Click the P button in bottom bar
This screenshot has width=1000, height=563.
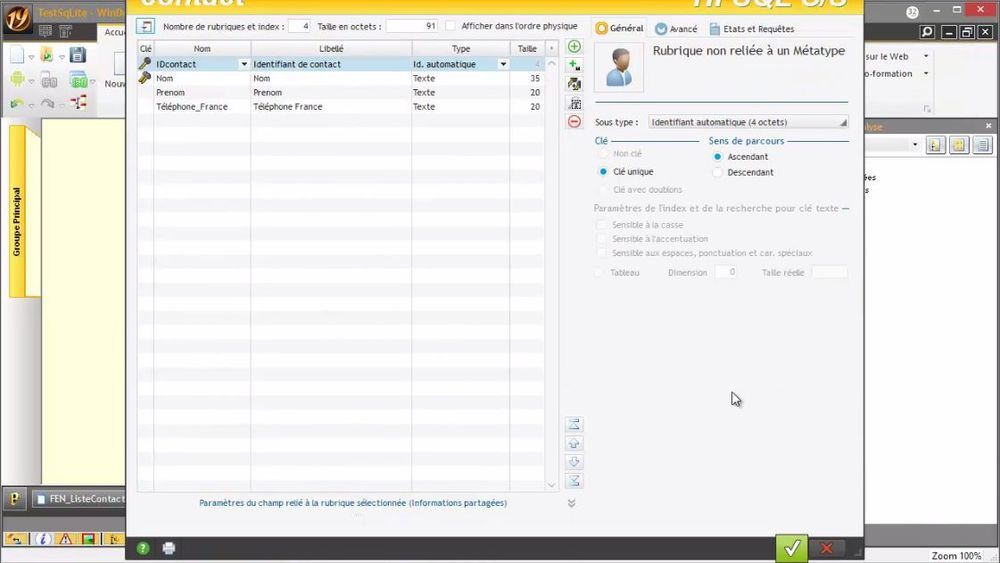[x=14, y=498]
